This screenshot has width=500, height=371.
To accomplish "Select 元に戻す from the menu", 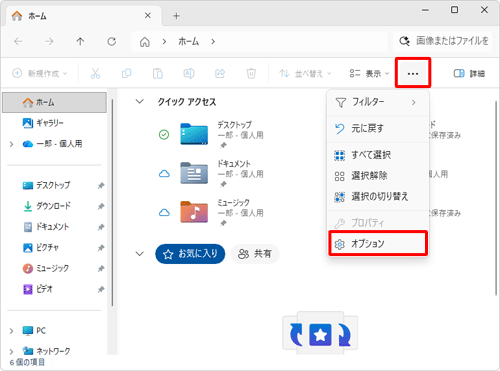I will click(x=378, y=129).
